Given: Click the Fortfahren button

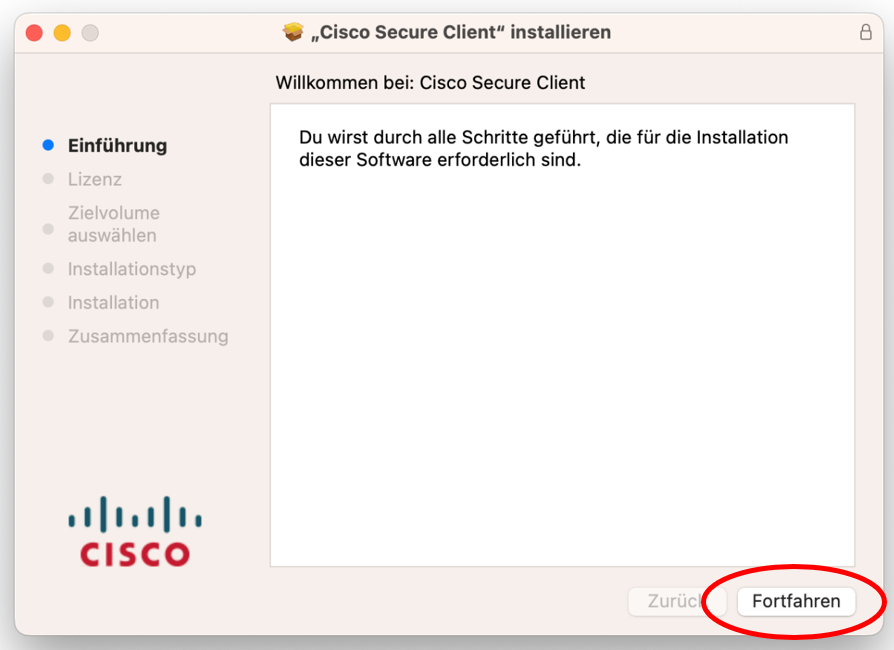Looking at the screenshot, I should pos(796,602).
